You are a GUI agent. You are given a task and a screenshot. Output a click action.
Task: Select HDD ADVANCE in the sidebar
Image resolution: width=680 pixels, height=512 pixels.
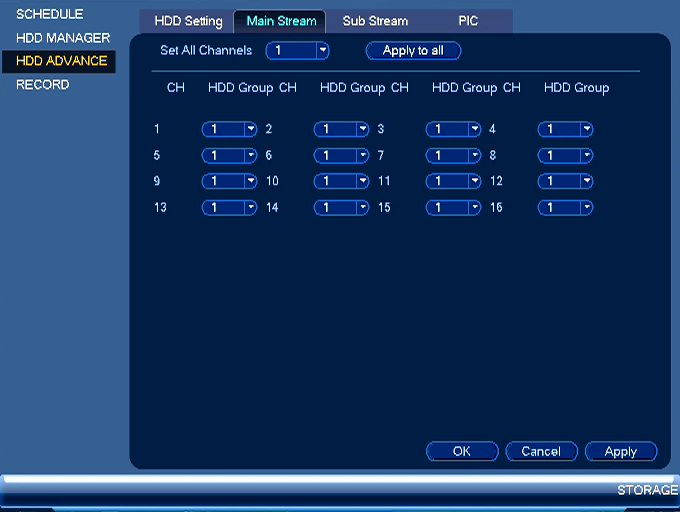click(59, 61)
